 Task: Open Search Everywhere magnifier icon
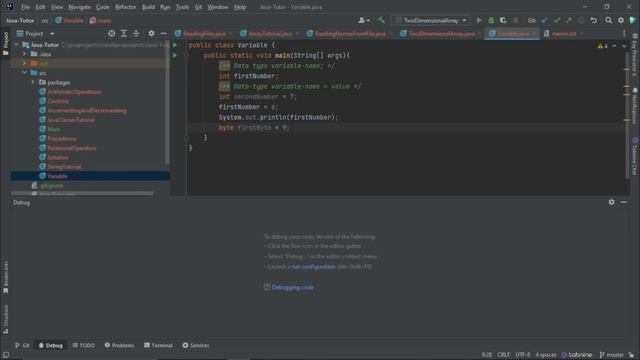tap(609, 20)
